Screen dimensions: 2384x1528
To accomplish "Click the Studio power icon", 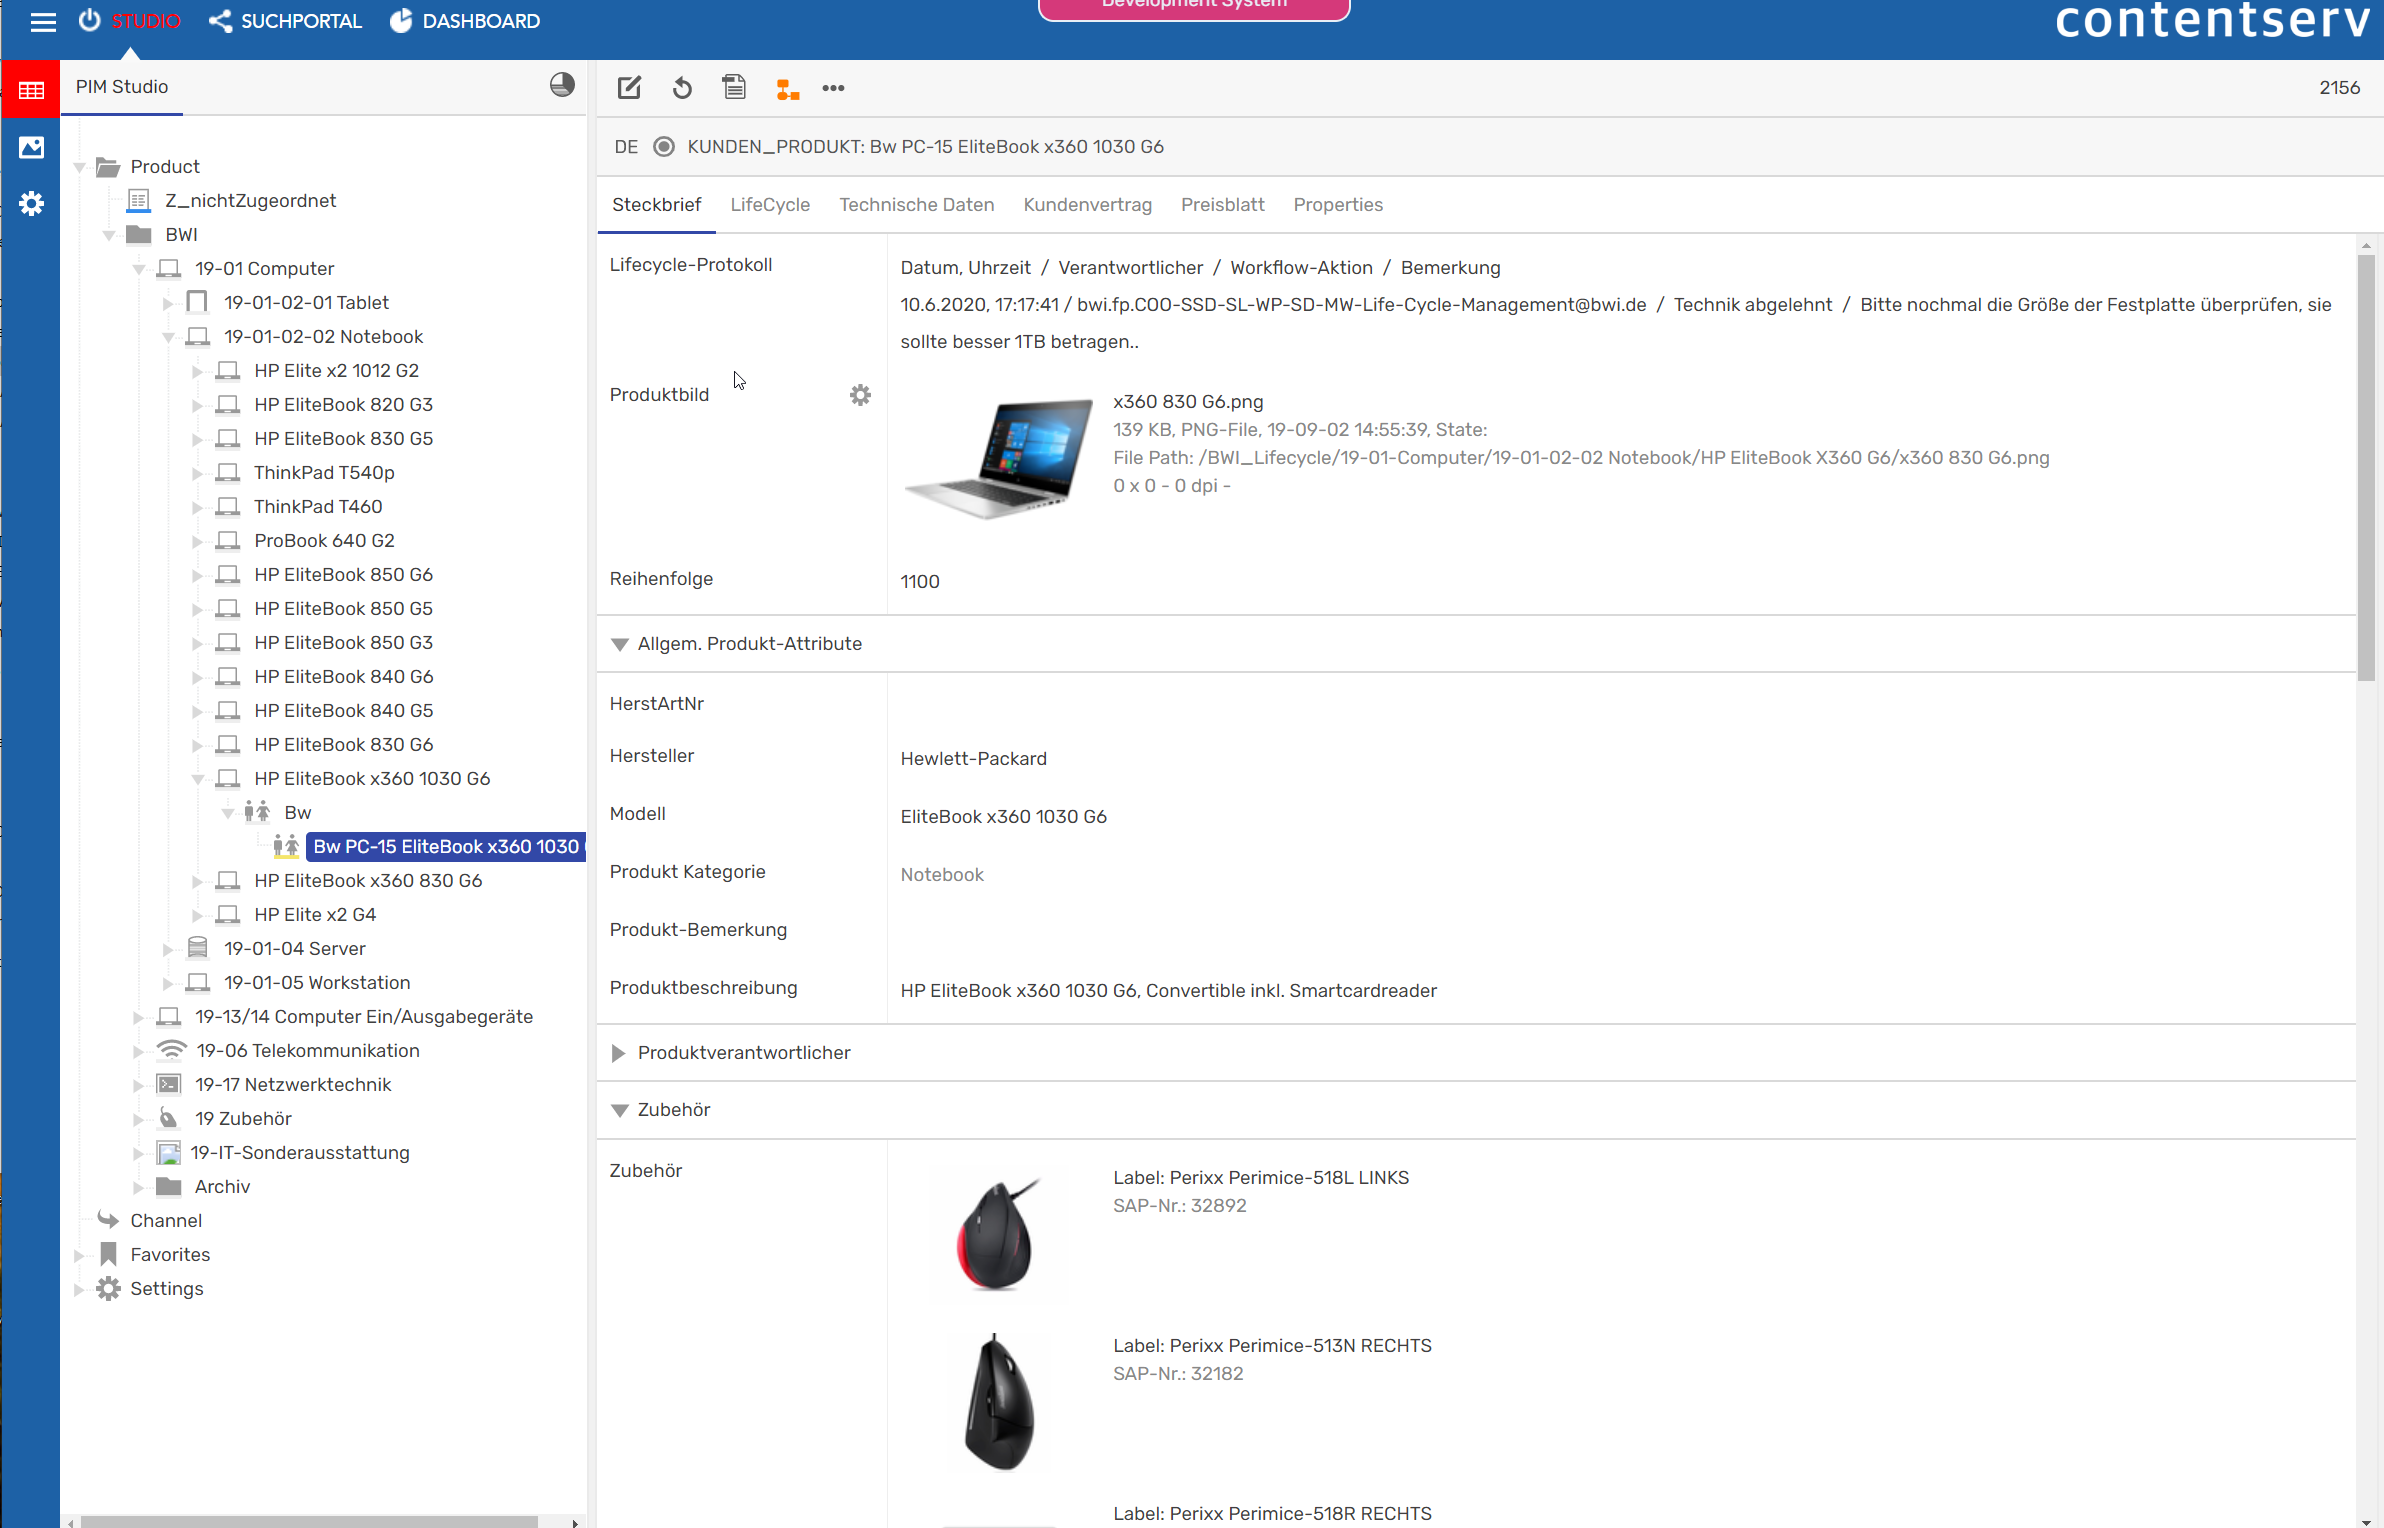I will [90, 21].
